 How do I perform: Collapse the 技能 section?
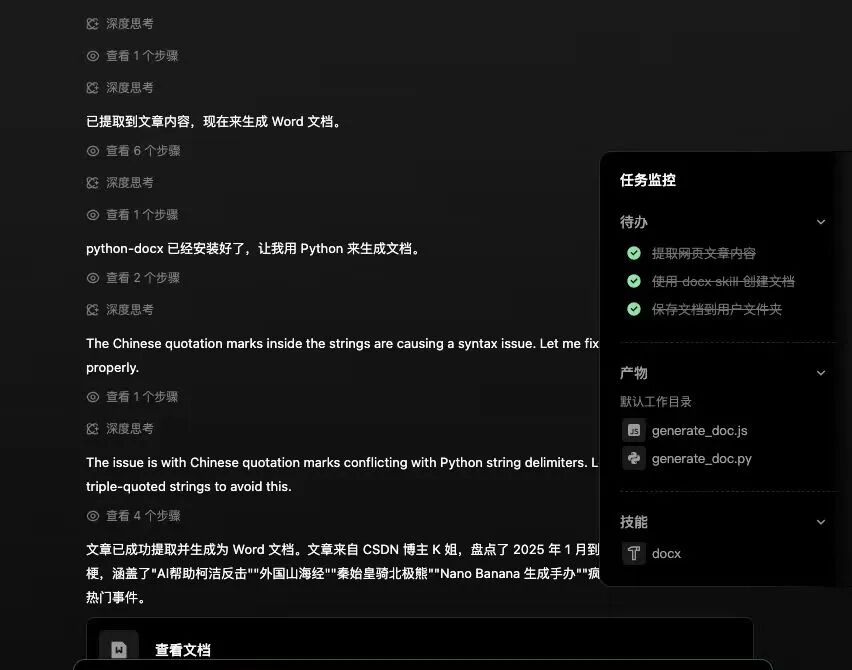(821, 521)
